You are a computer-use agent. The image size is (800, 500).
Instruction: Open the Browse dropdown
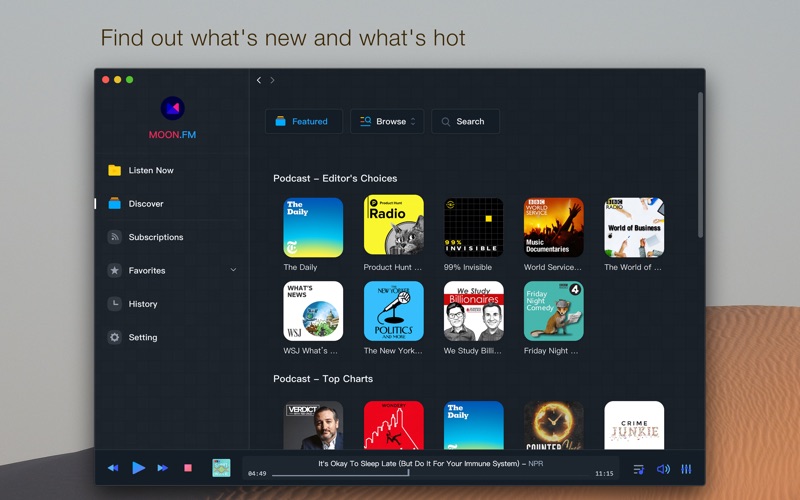387,121
